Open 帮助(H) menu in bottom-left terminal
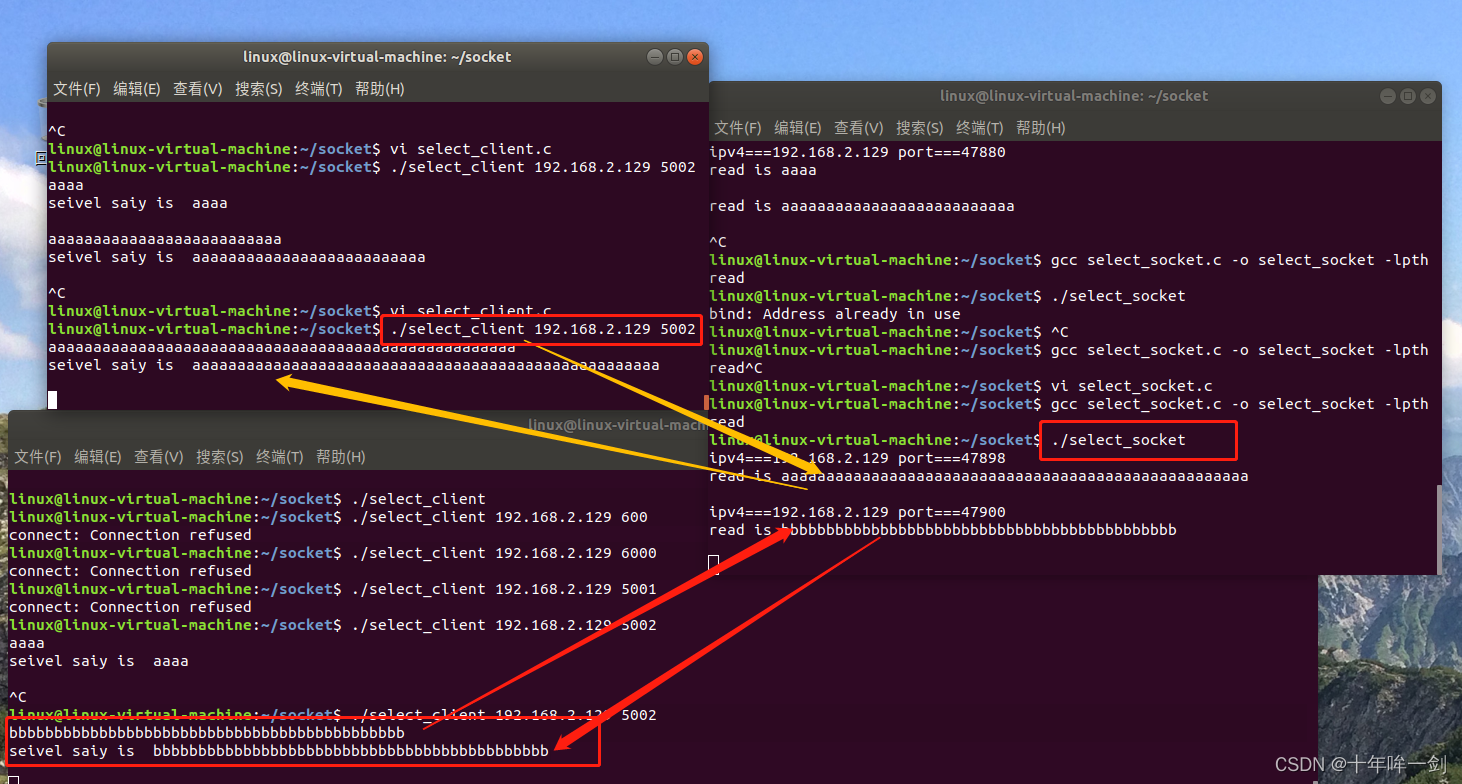 [341, 457]
